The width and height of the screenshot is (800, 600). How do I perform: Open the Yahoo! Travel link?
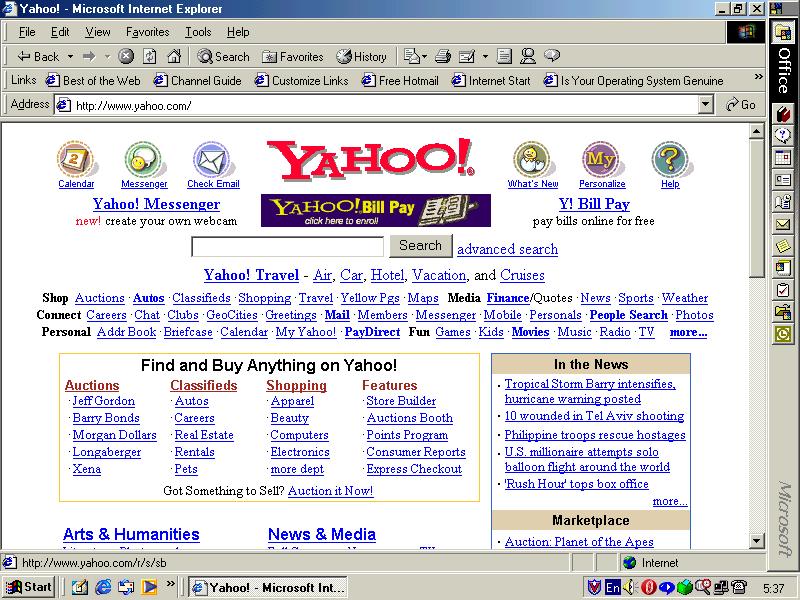tap(251, 275)
